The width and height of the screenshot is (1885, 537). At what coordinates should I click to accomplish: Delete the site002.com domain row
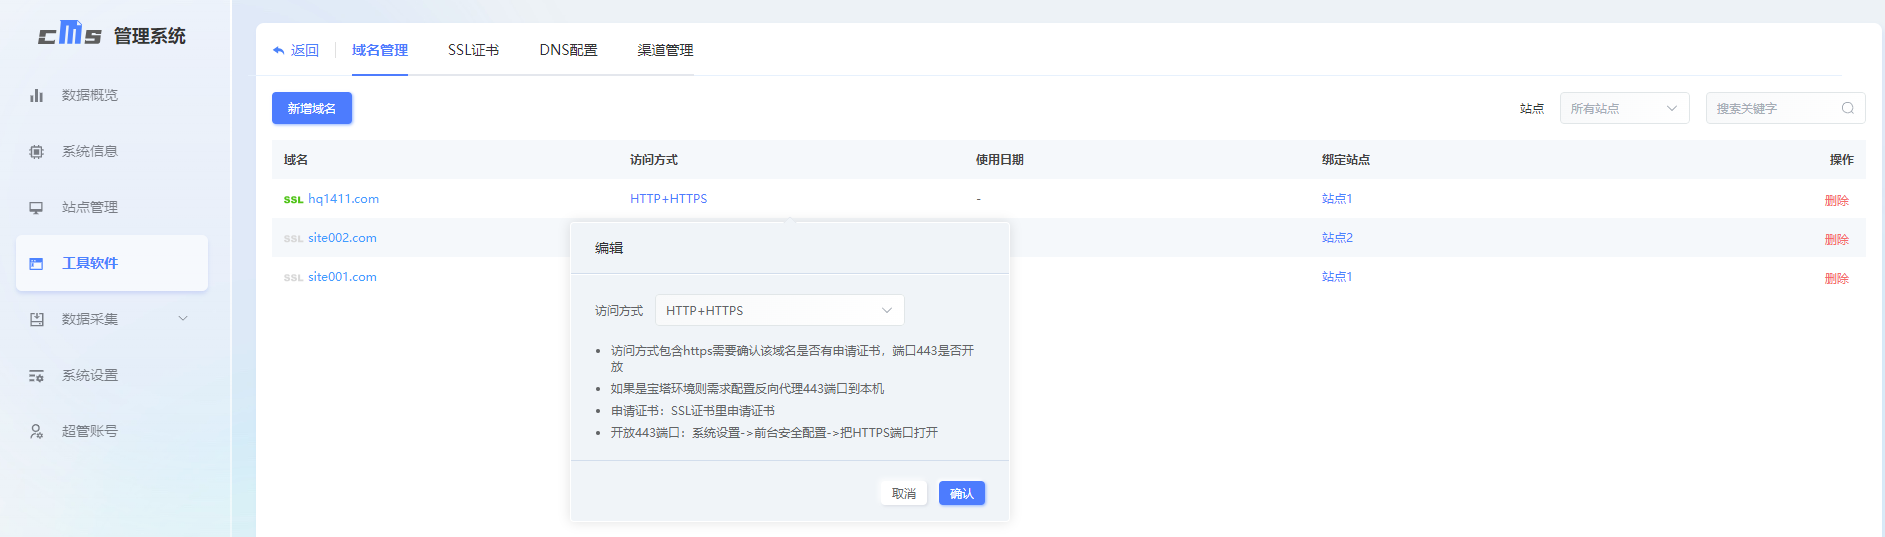(1836, 239)
